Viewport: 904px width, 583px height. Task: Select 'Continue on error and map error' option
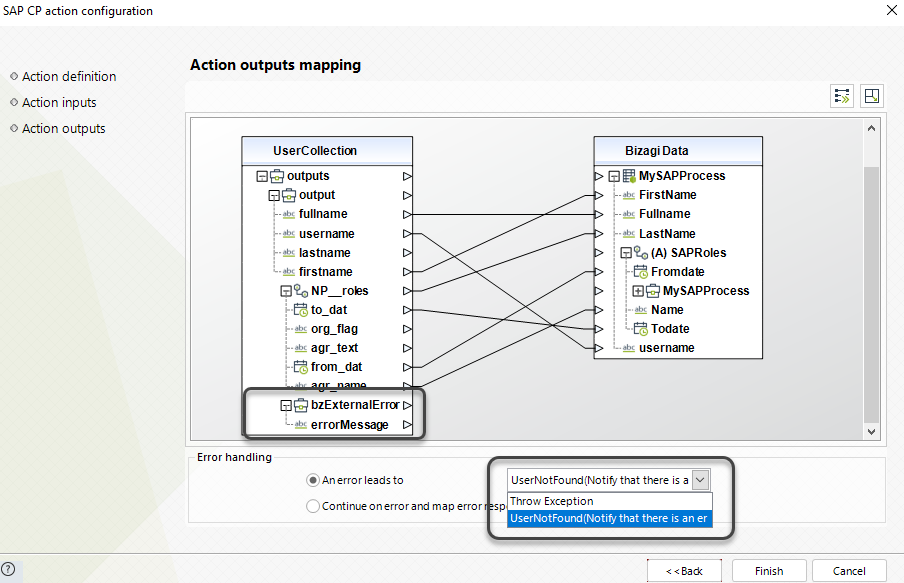313,506
